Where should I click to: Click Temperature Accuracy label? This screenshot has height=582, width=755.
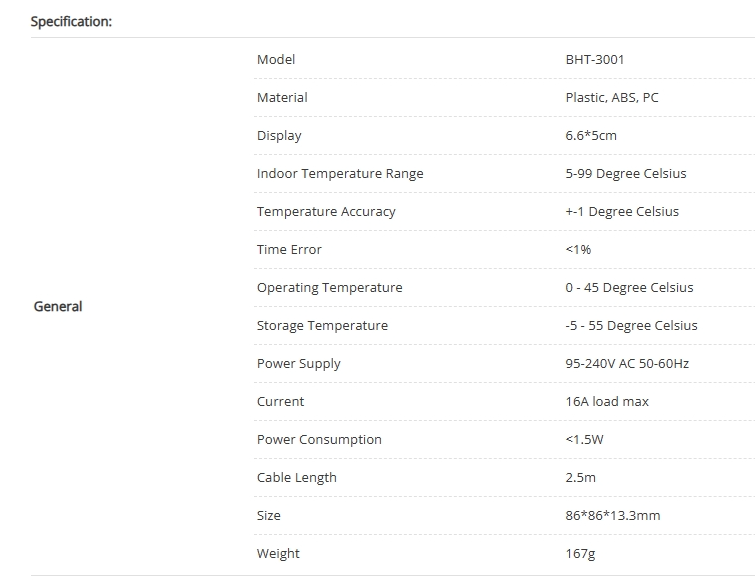click(x=326, y=212)
